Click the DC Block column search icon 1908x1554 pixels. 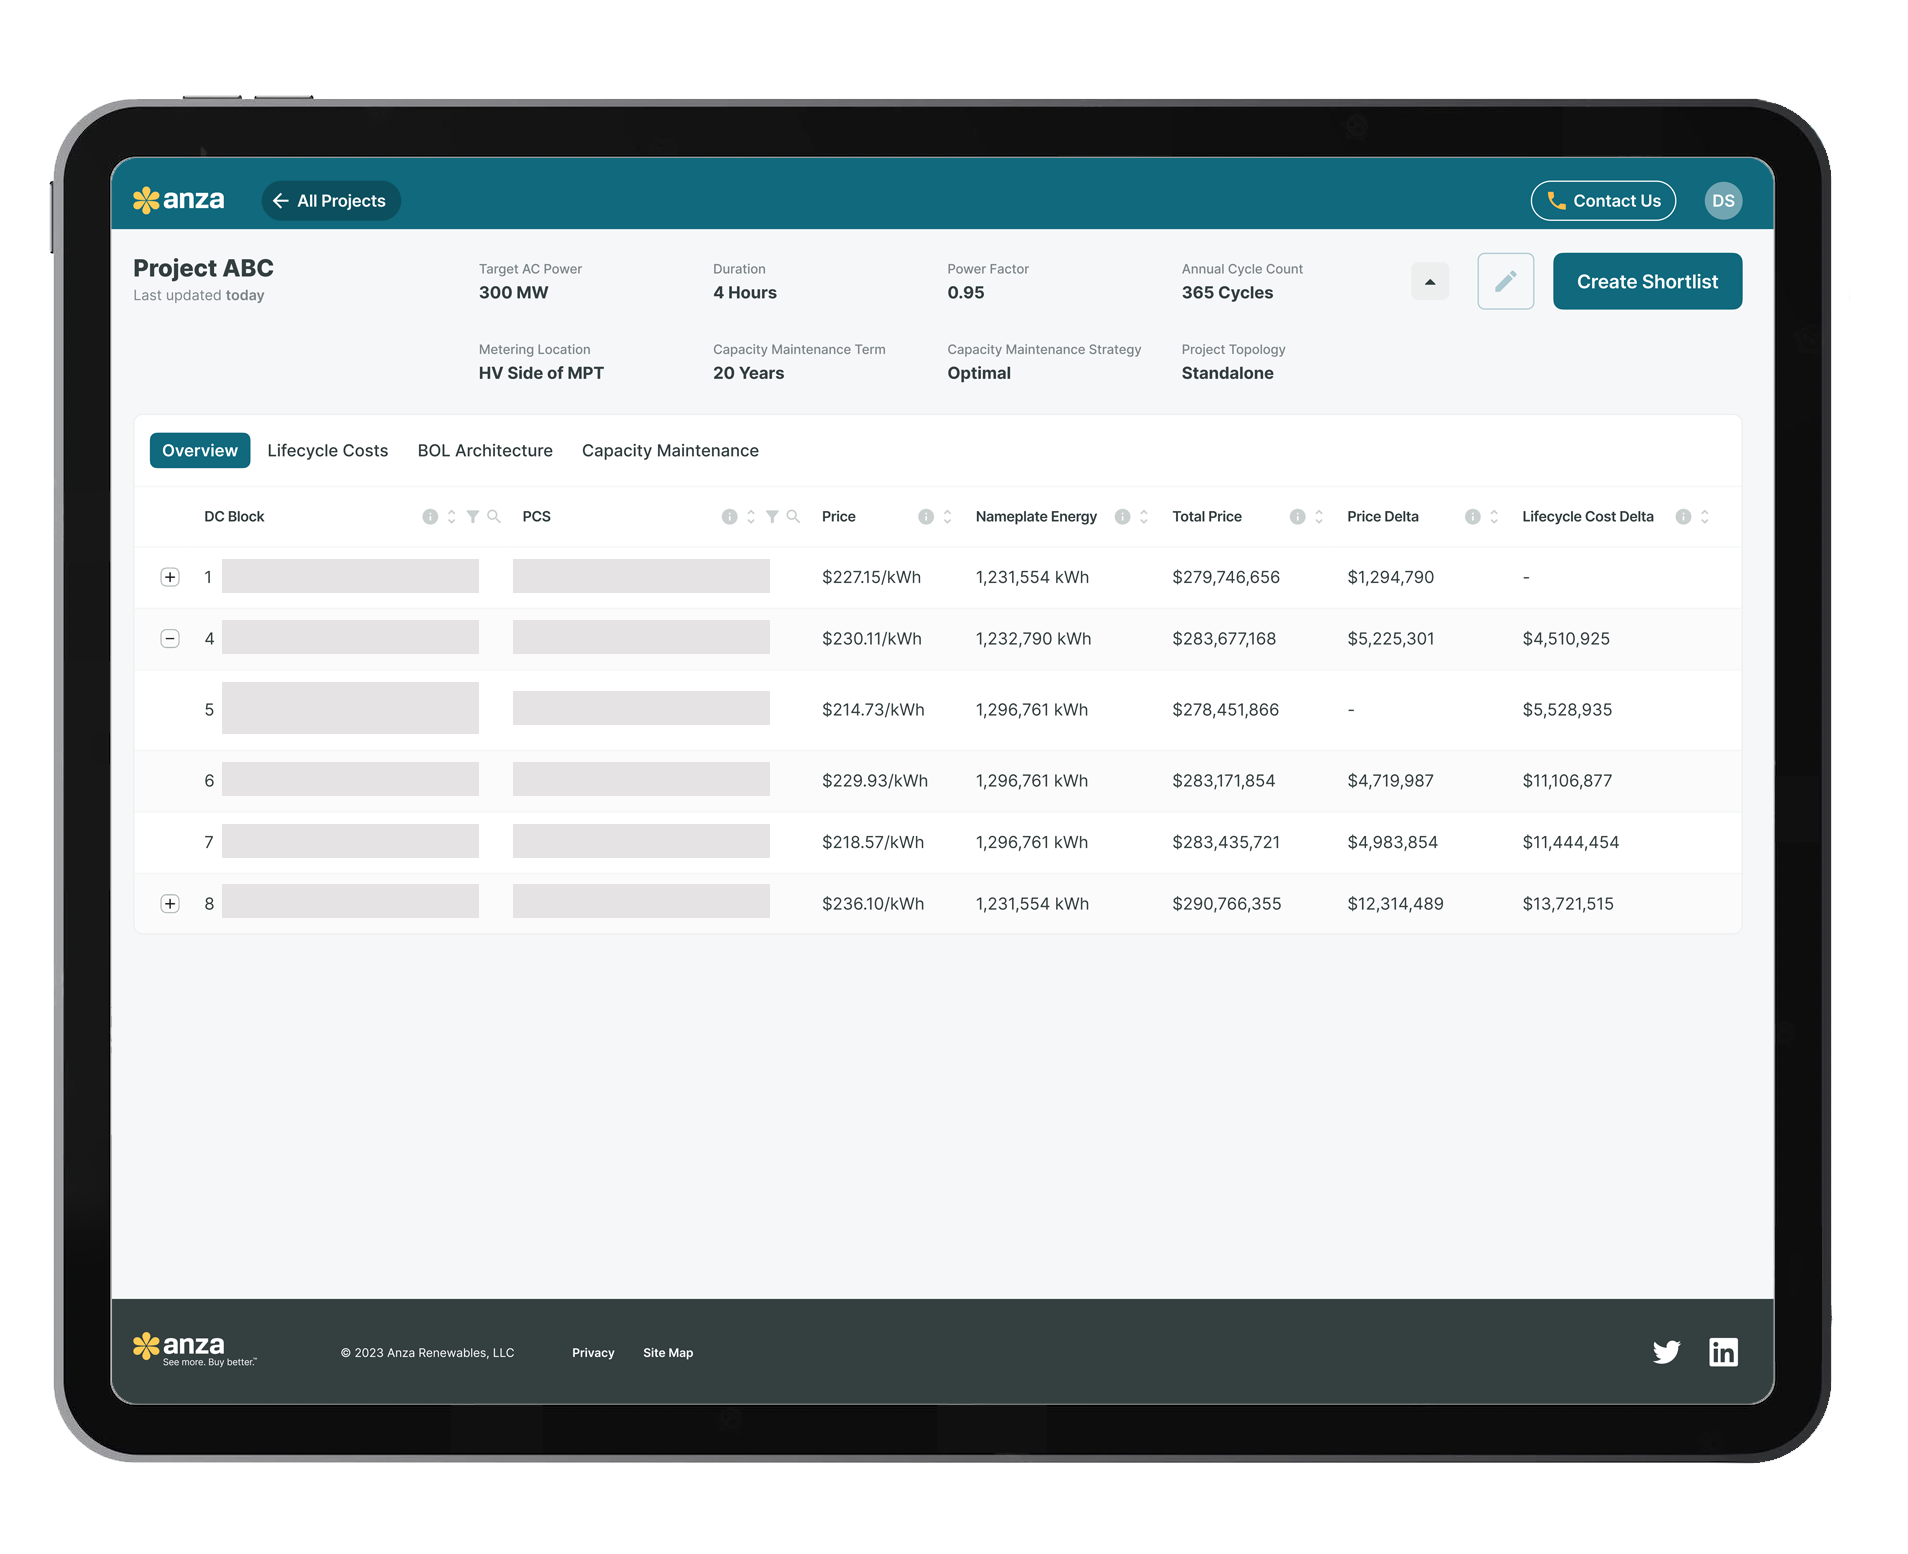click(x=494, y=517)
